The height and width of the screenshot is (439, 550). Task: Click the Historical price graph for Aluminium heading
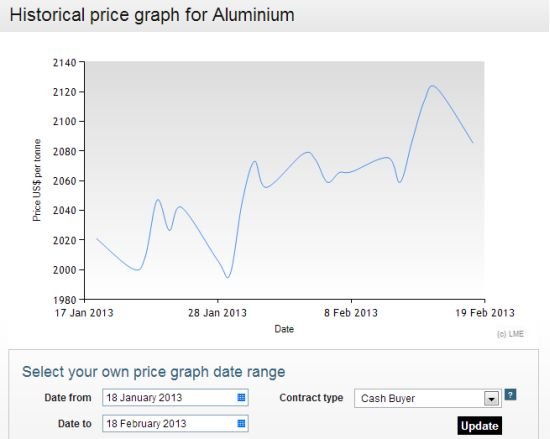click(152, 15)
